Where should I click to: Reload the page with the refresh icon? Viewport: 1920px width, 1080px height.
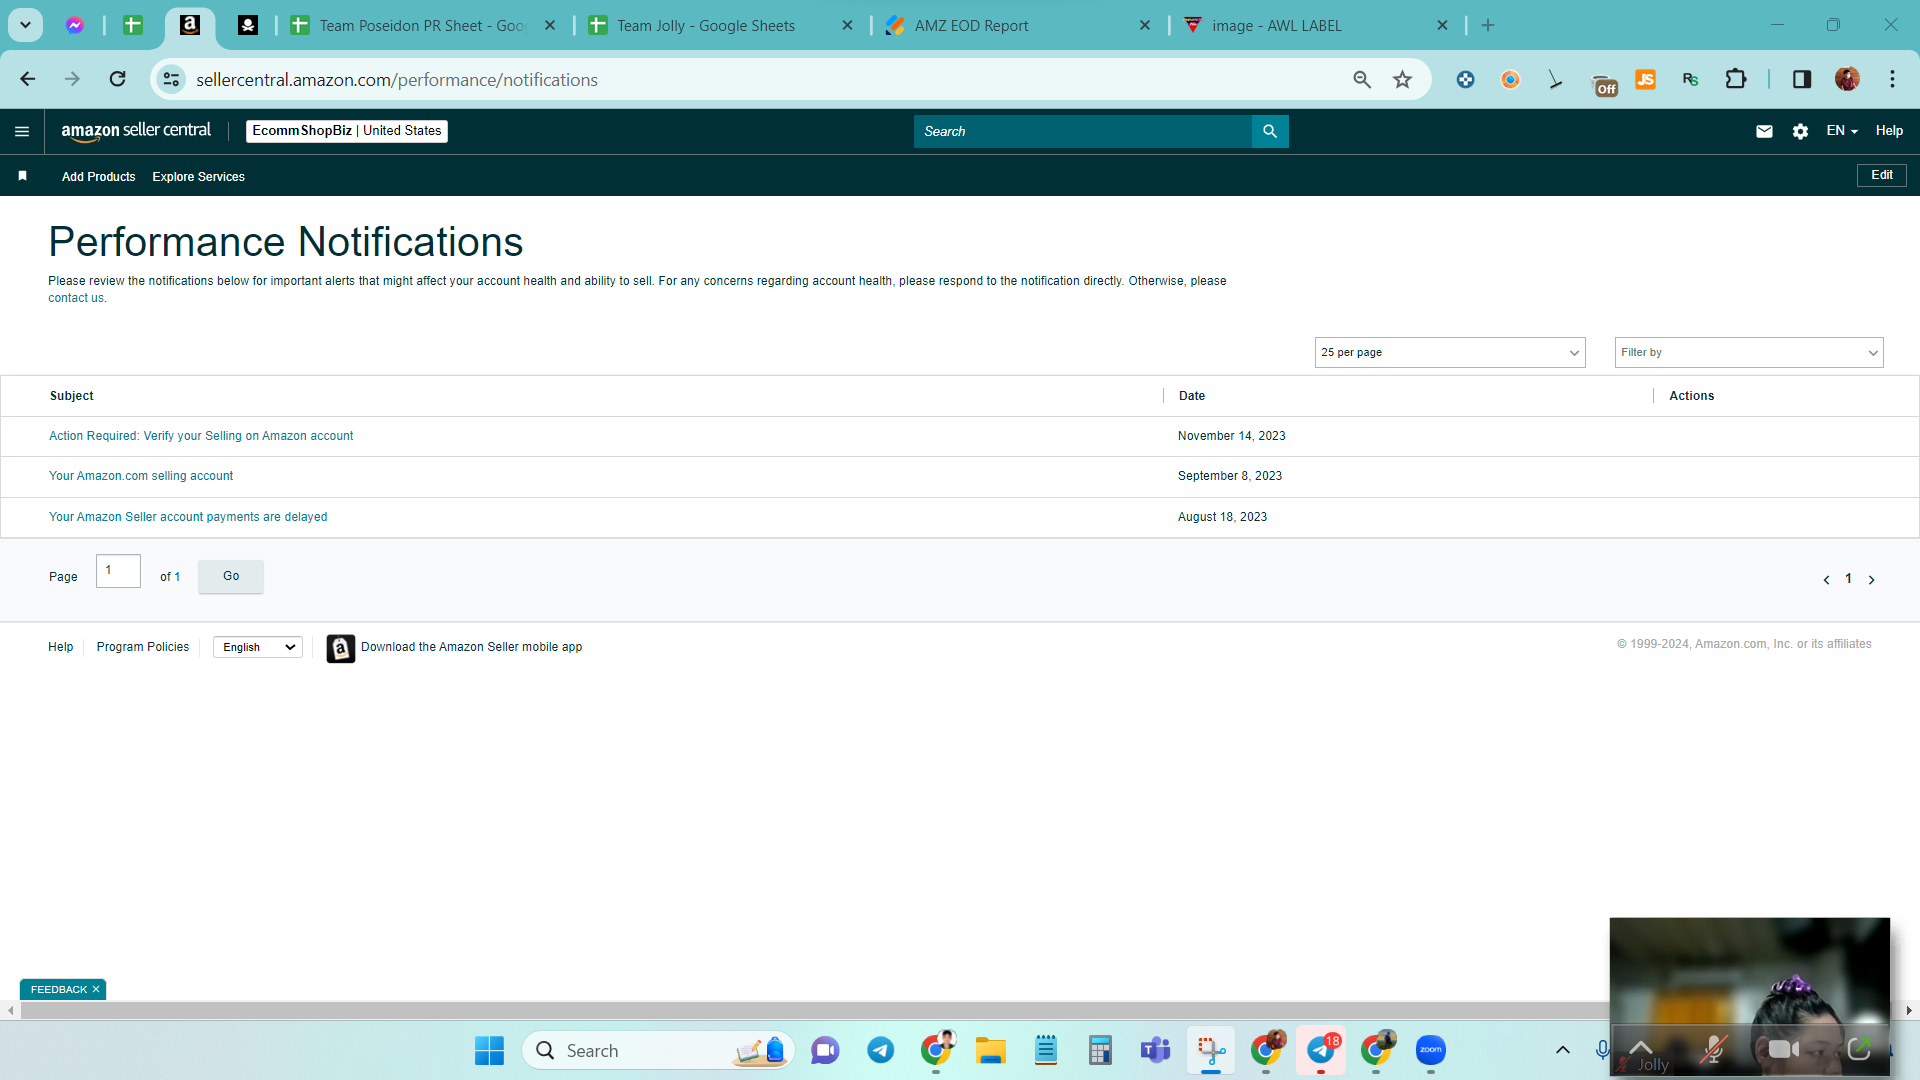click(117, 79)
